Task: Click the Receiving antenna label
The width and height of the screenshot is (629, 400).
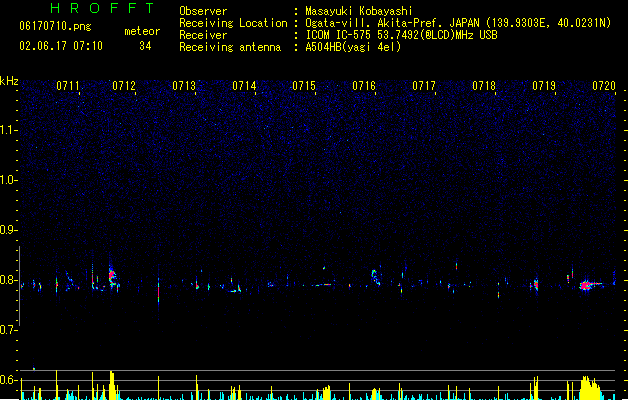Action: tap(230, 47)
